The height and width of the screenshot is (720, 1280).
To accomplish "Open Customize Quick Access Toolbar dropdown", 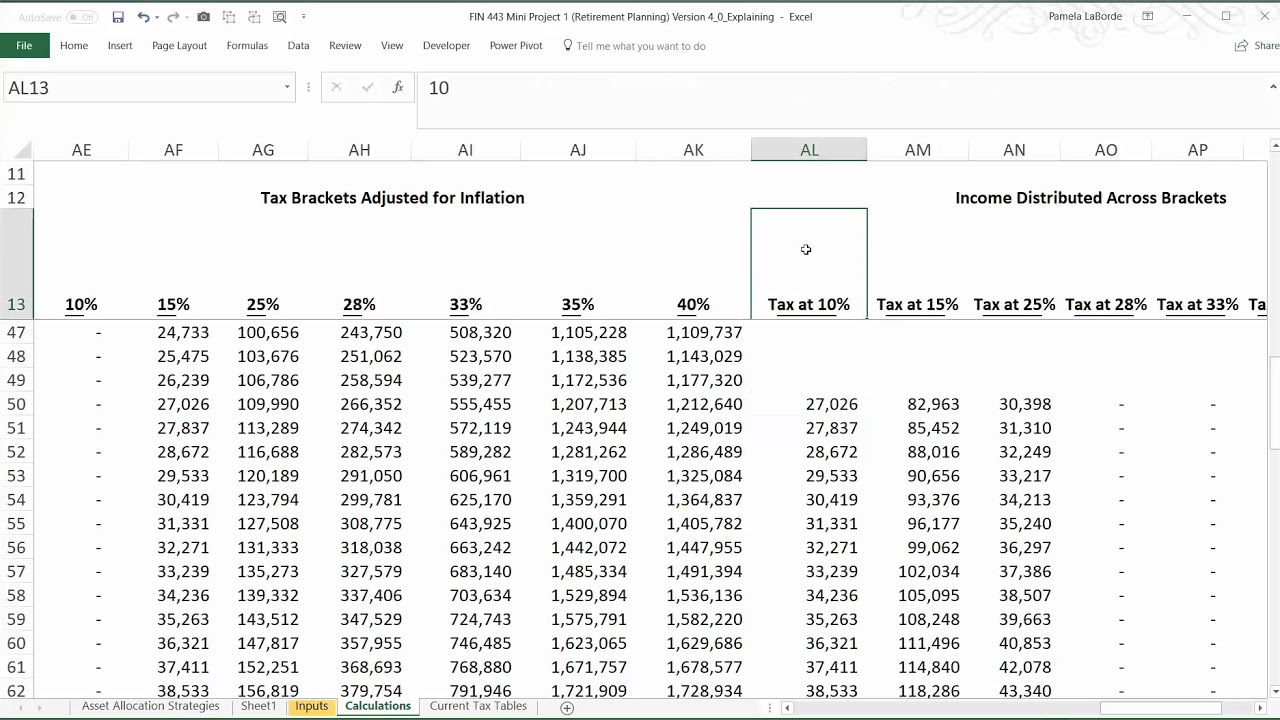I will click(303, 17).
